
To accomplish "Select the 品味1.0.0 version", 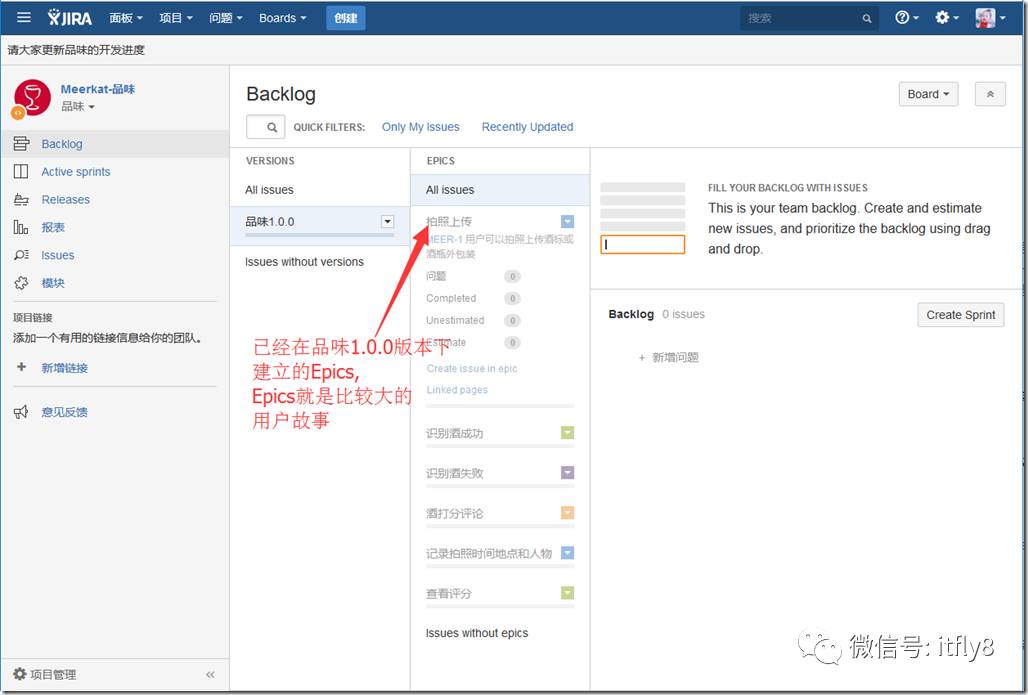I will [269, 222].
